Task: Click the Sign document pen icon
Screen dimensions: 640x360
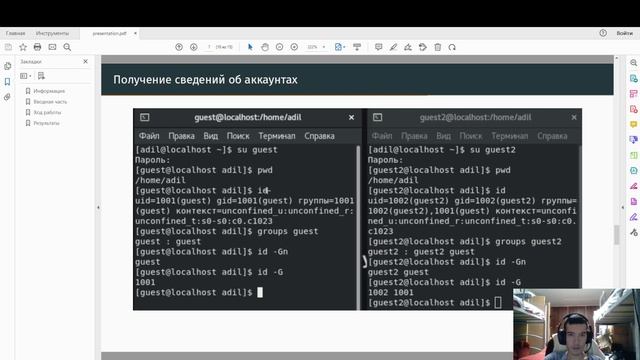Action: coord(408,47)
